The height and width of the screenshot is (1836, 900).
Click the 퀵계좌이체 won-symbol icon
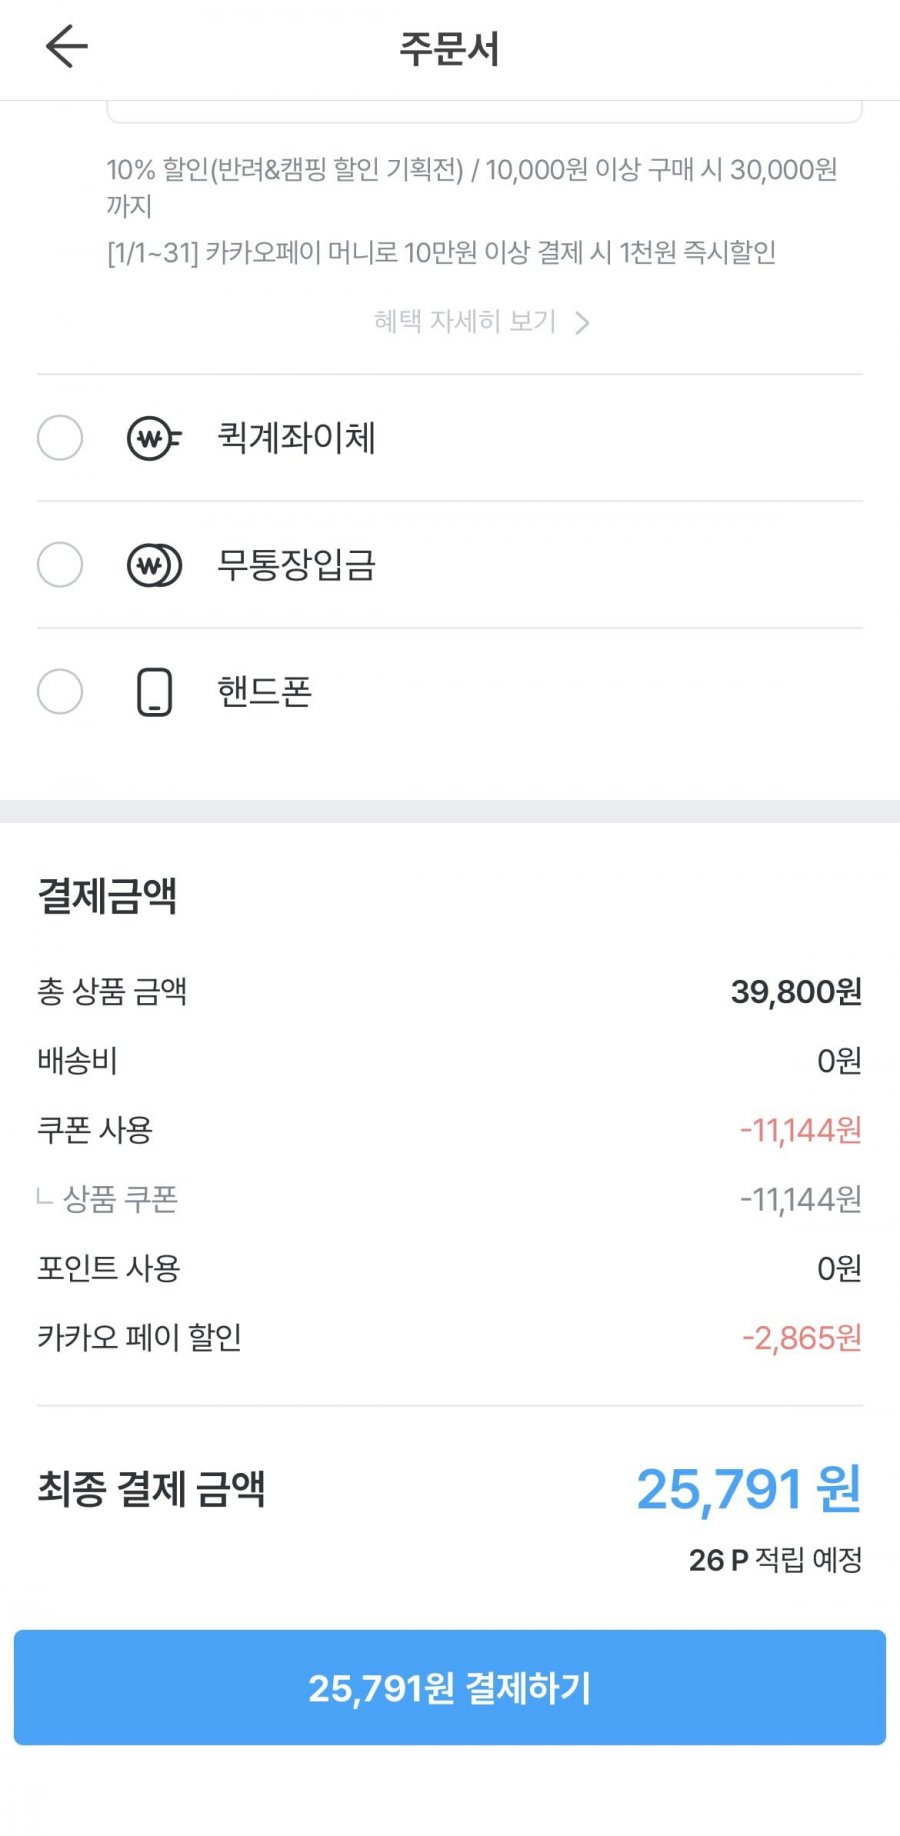pyautogui.click(x=154, y=438)
